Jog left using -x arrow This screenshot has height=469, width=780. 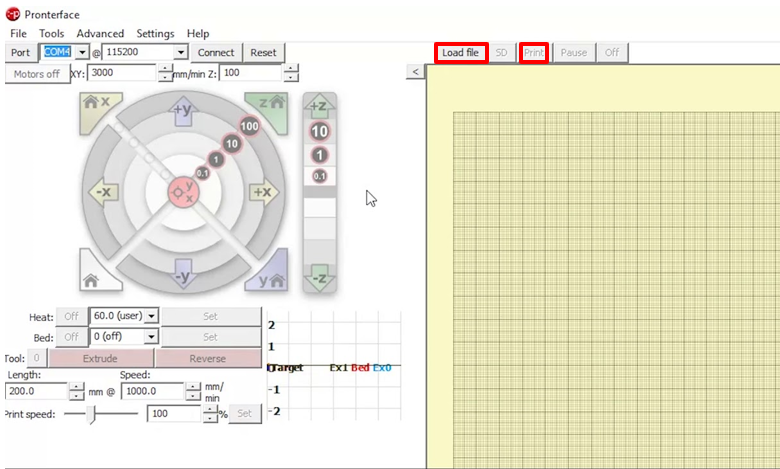pos(103,192)
